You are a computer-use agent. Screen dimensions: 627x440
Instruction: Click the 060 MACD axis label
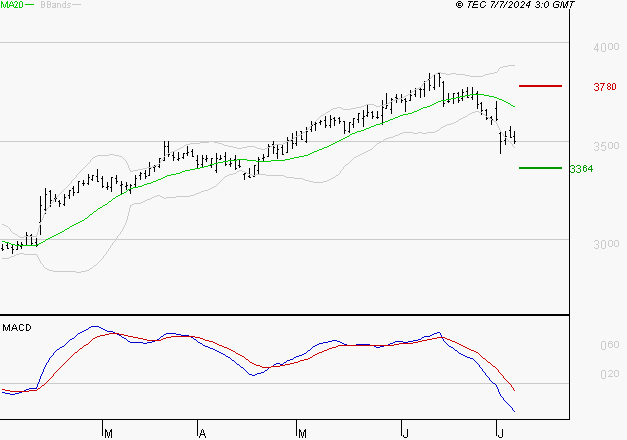tap(609, 345)
